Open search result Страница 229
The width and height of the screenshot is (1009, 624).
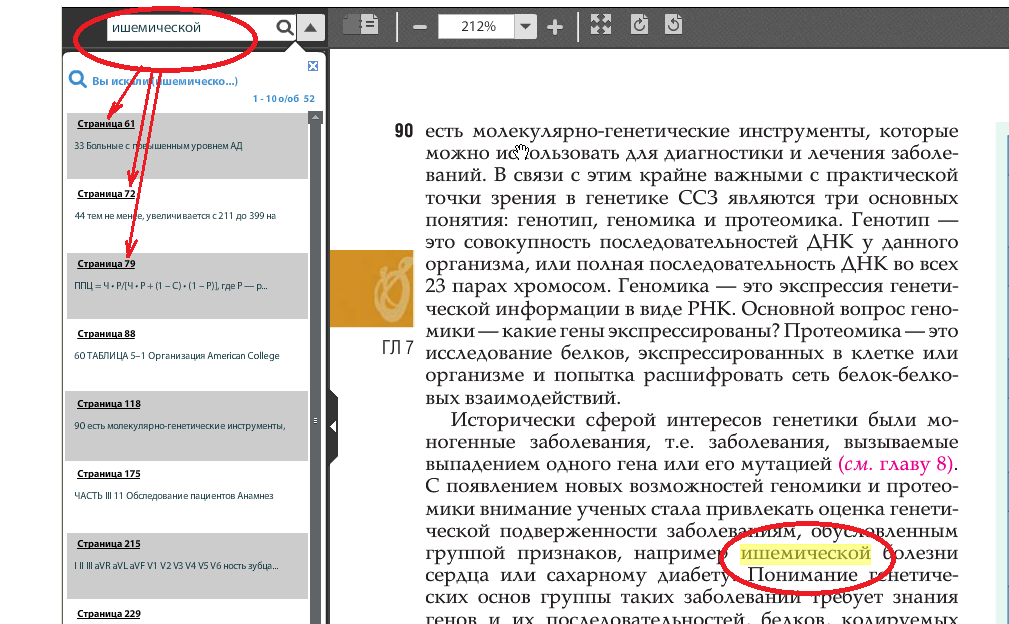tap(109, 614)
